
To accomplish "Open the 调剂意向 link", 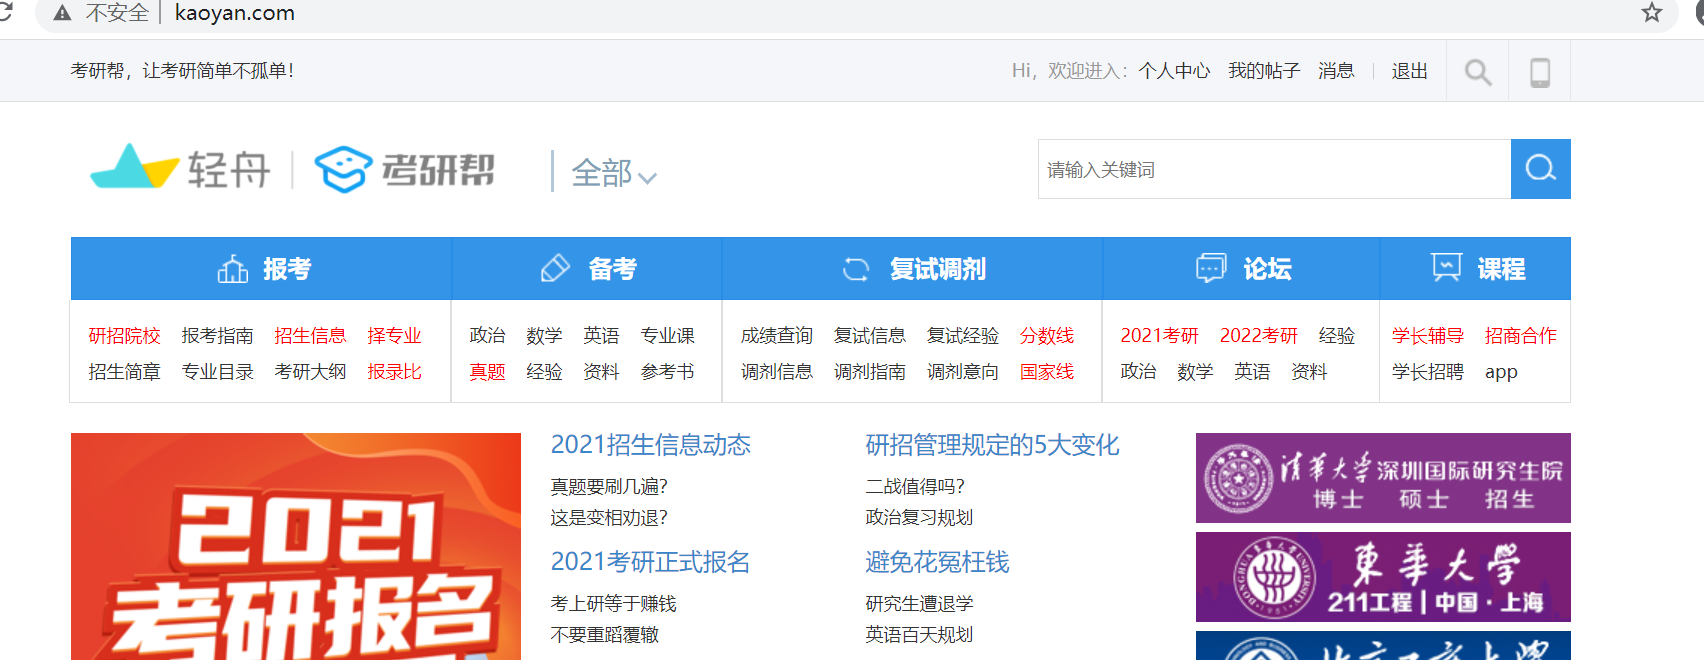I will [962, 372].
